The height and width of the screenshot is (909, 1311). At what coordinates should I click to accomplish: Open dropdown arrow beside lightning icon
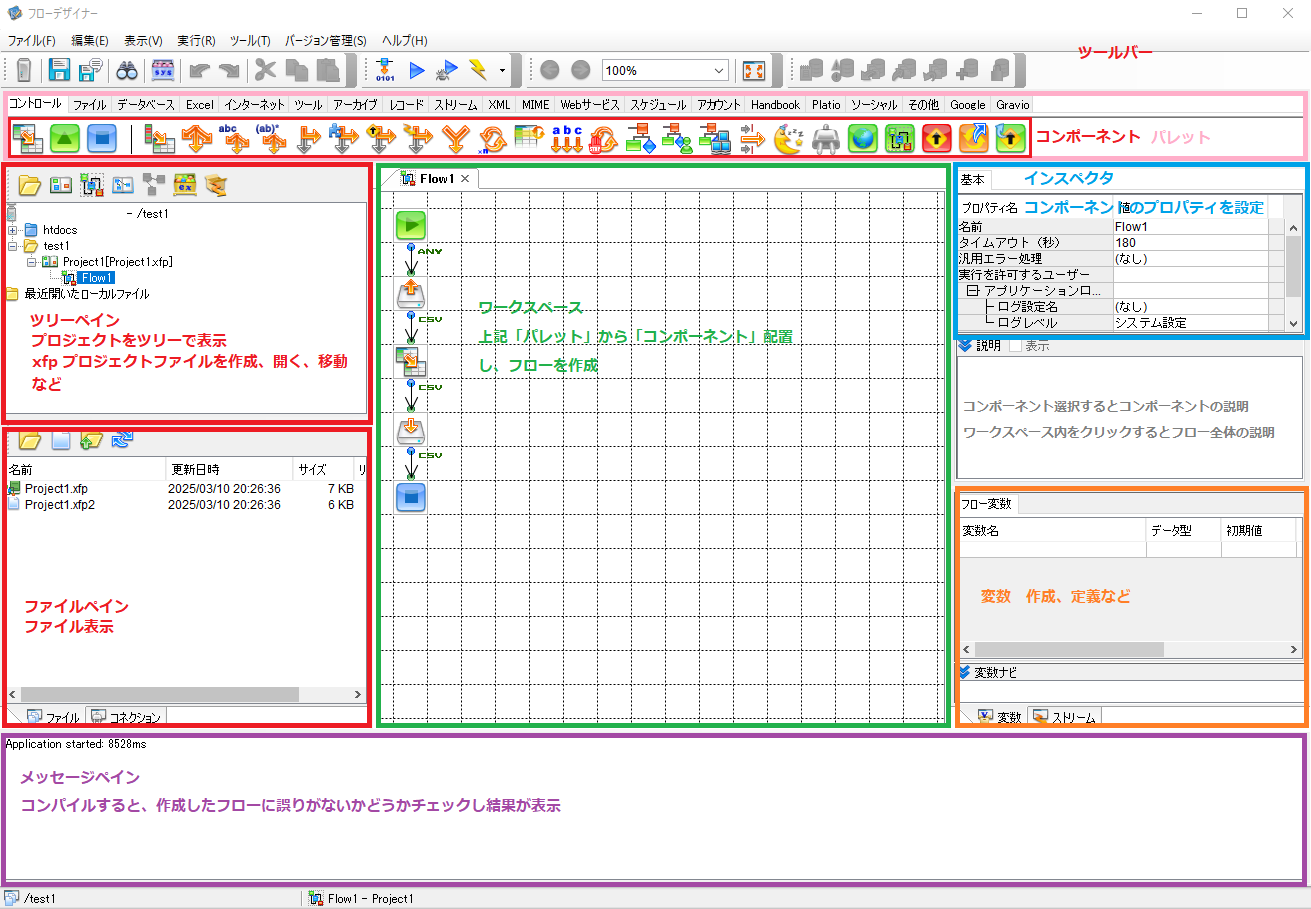(x=502, y=71)
